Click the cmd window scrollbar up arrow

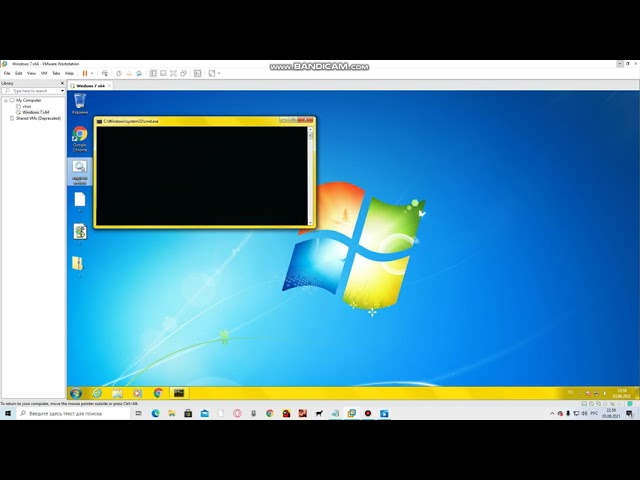pos(310,129)
